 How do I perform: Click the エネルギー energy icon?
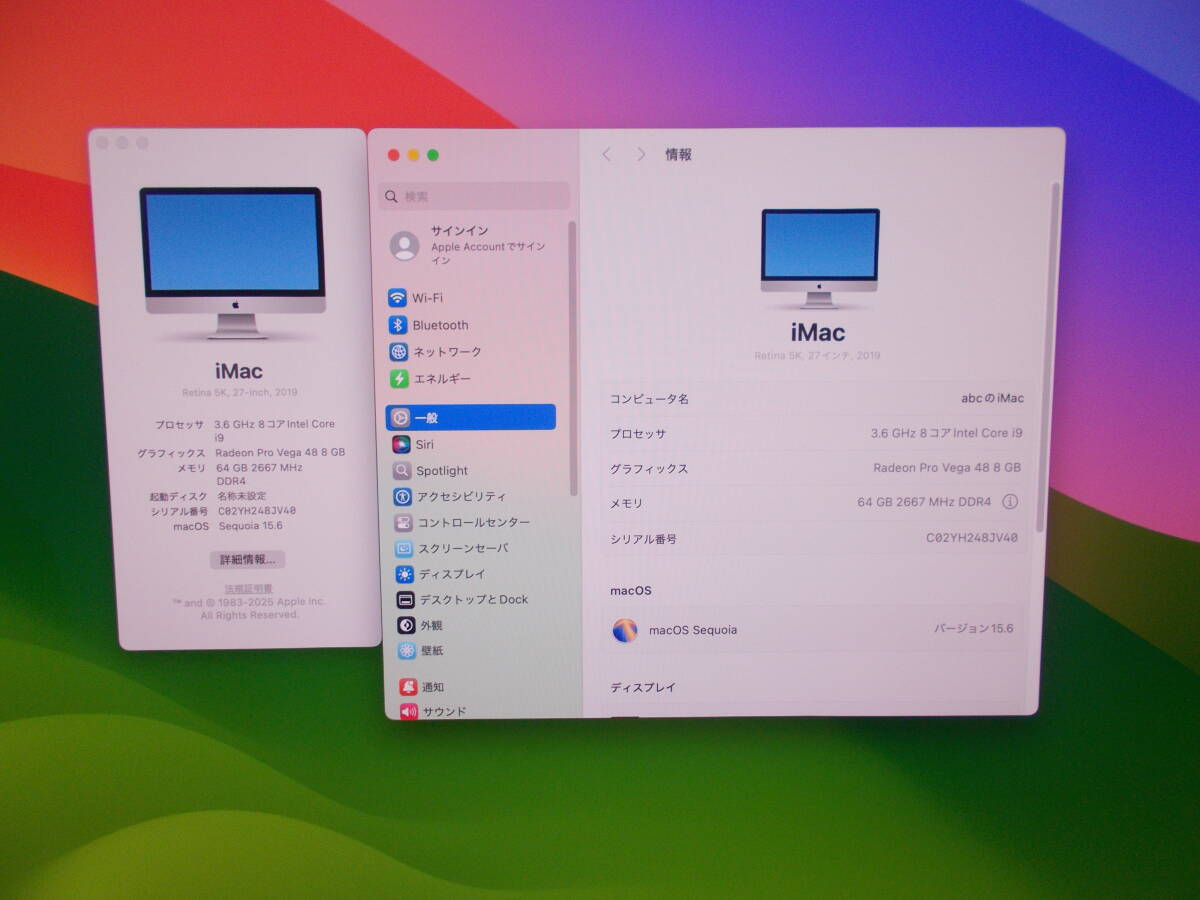coord(399,379)
